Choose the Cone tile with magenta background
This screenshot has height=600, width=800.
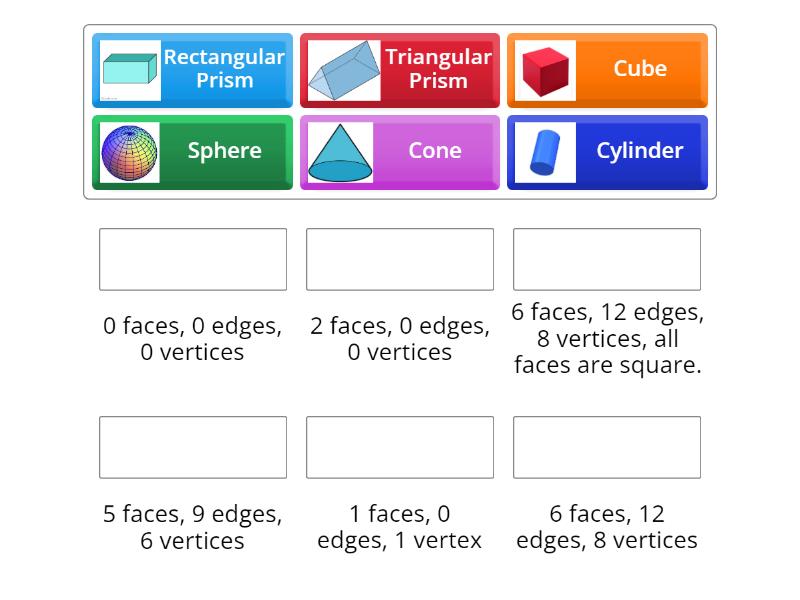(400, 151)
